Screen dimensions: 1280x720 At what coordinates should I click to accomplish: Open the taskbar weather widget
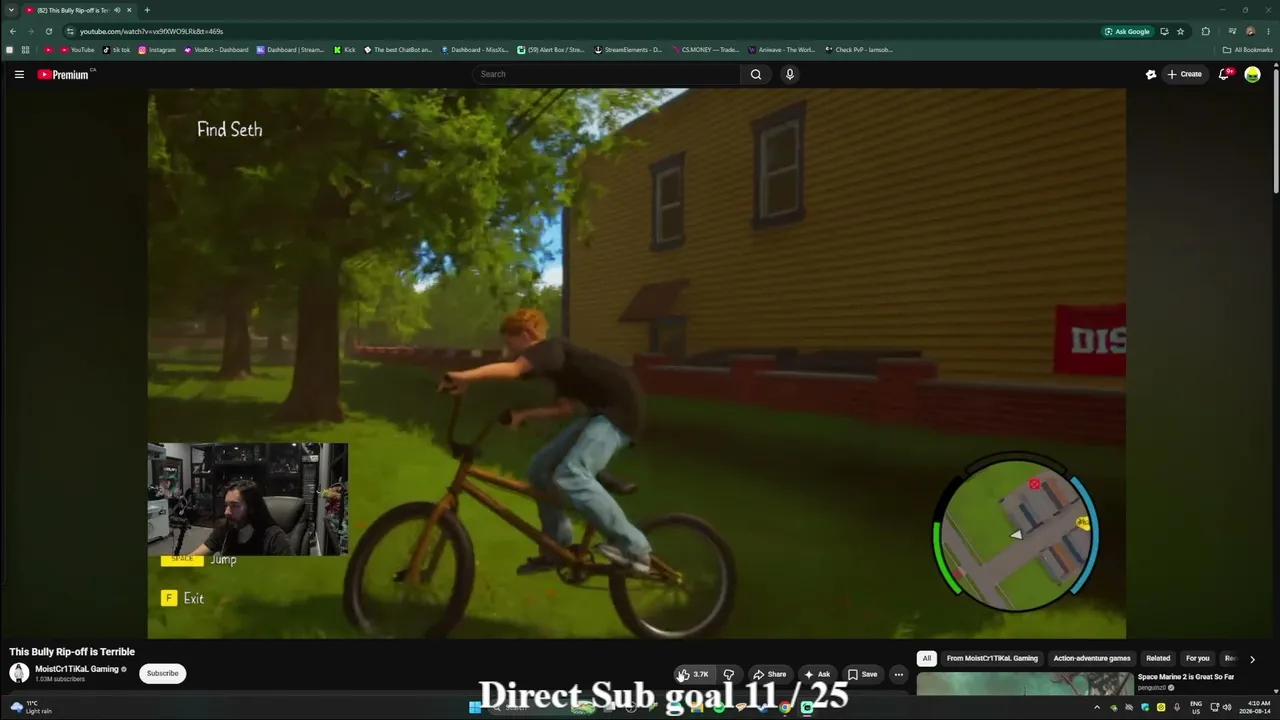click(30, 707)
